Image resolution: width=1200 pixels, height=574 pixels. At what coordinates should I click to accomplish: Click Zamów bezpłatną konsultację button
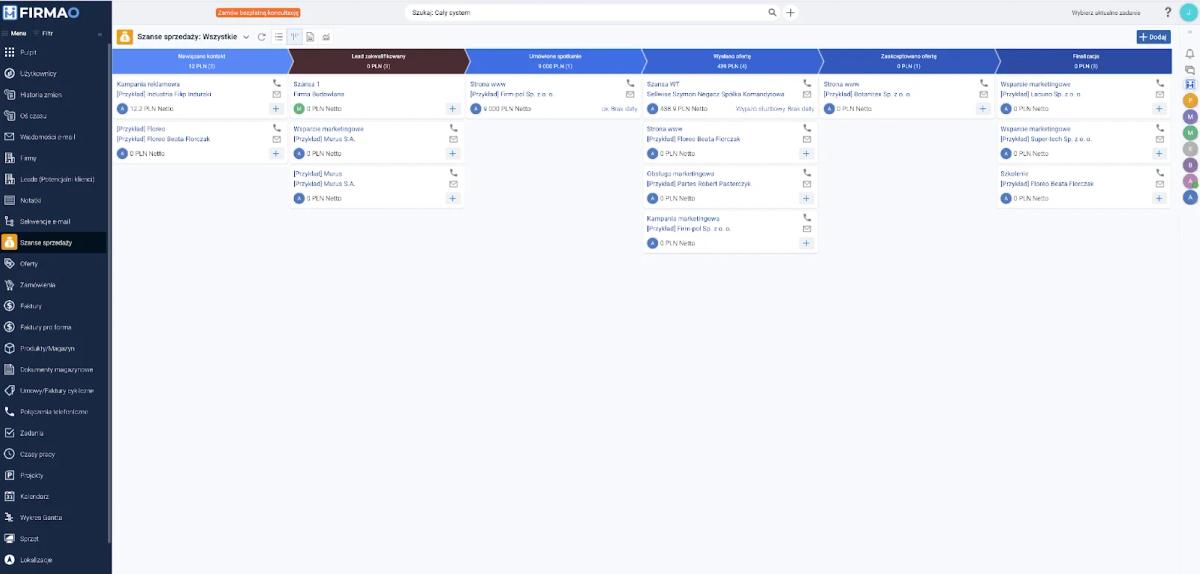point(259,12)
